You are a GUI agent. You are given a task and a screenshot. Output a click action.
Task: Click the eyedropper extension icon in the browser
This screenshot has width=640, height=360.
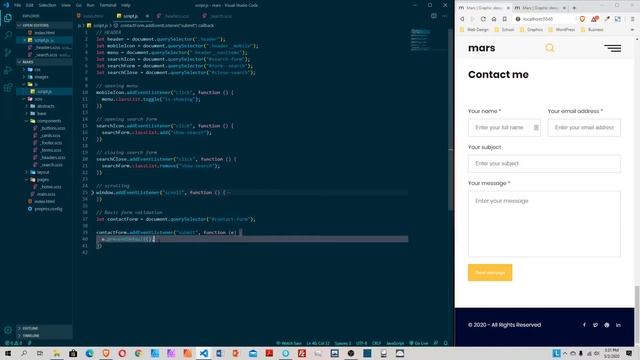point(607,19)
